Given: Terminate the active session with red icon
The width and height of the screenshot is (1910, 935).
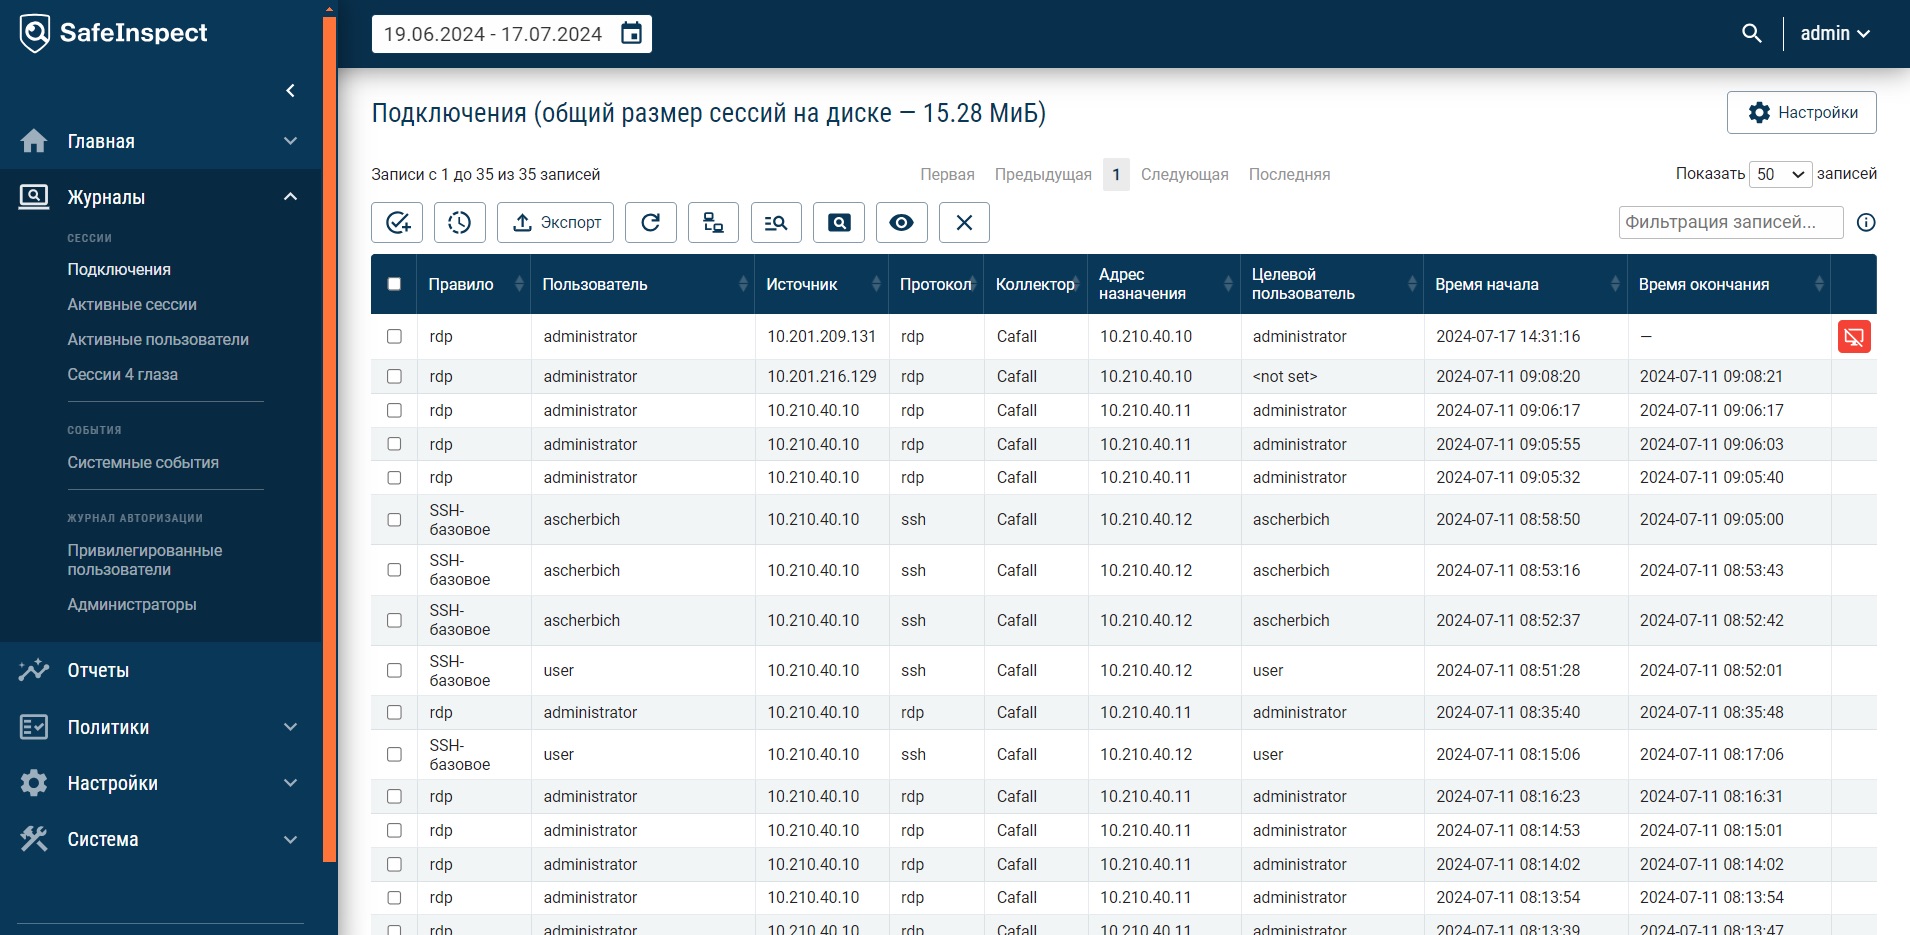Looking at the screenshot, I should pos(1854,337).
